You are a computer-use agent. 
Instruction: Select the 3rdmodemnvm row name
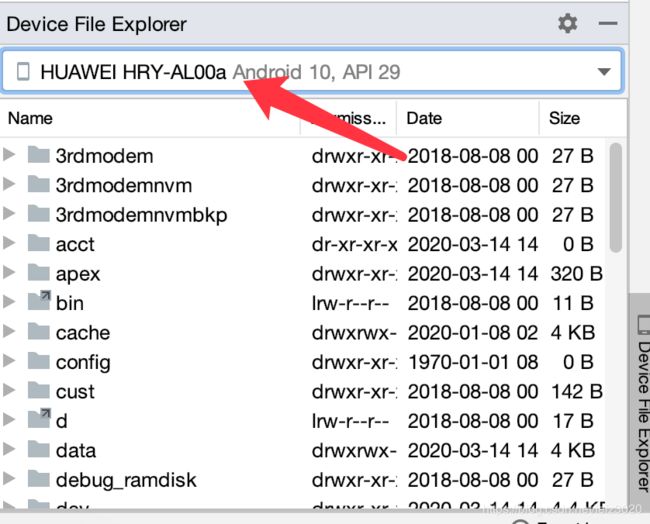click(x=124, y=186)
